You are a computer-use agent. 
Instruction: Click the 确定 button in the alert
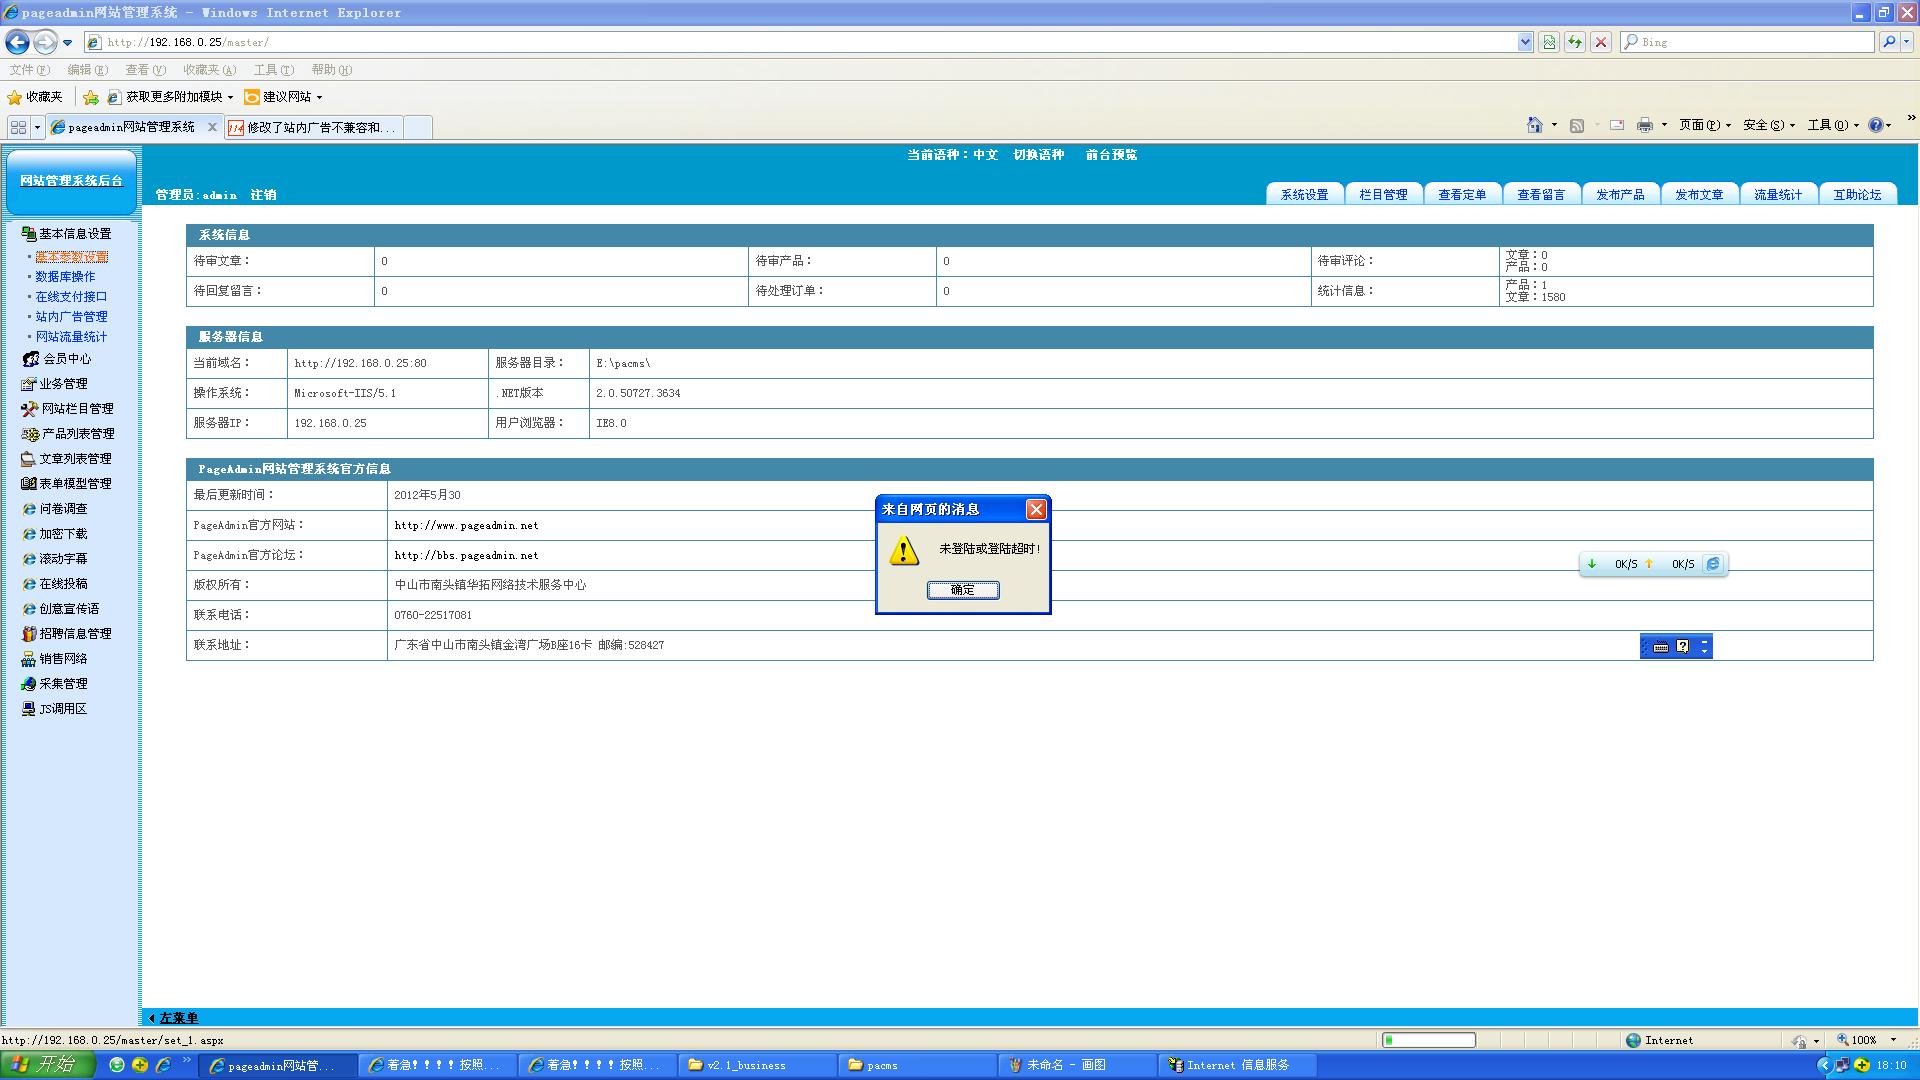[962, 590]
